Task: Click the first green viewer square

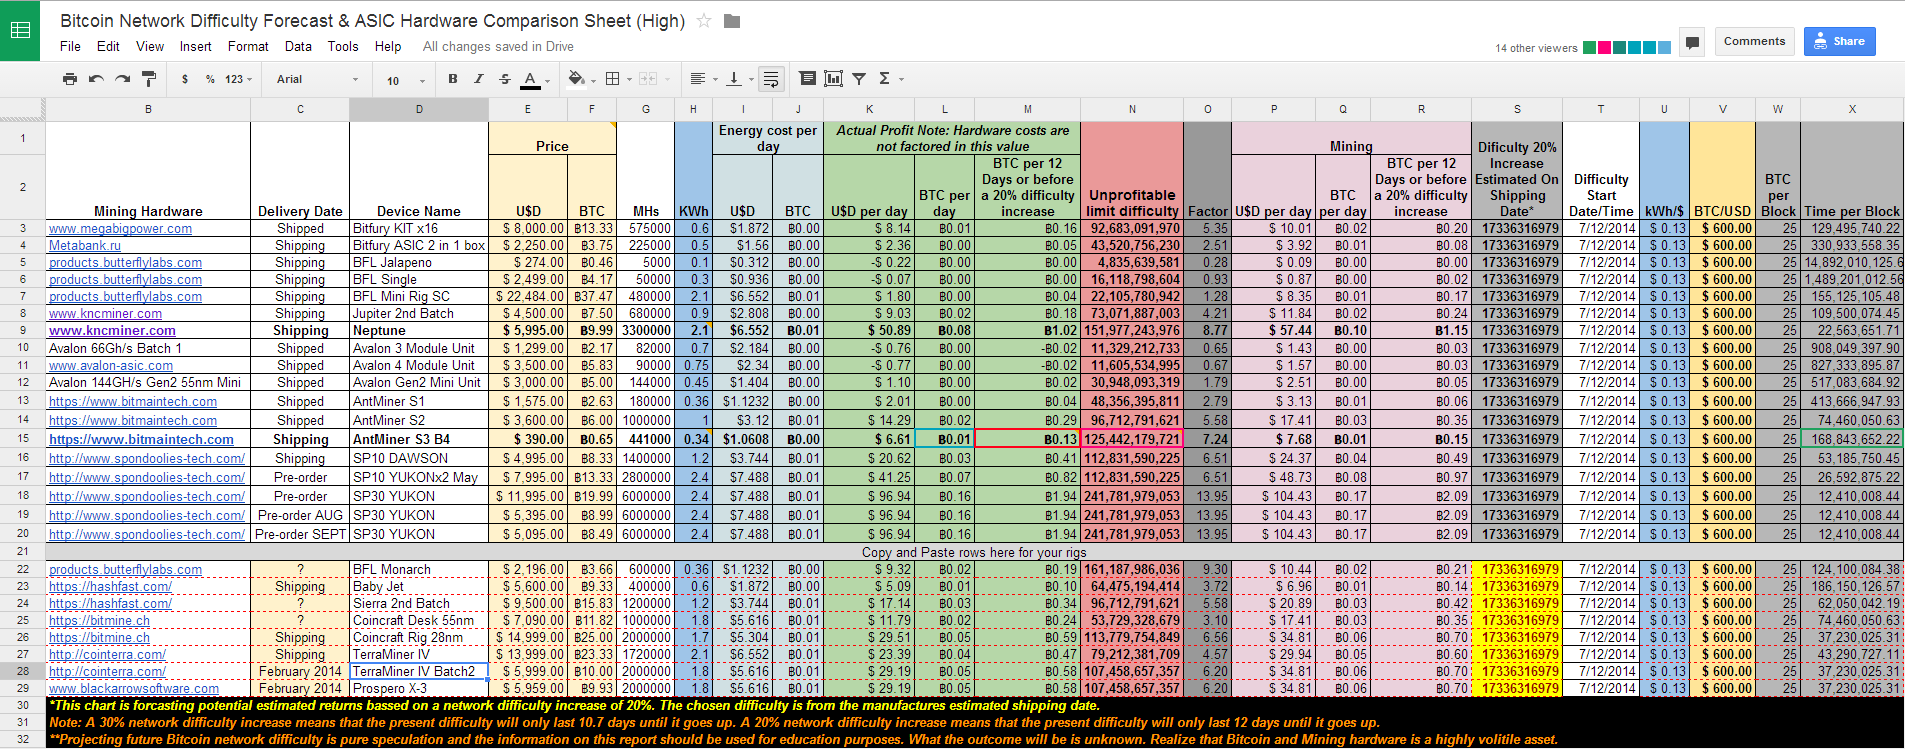Action: click(1589, 47)
